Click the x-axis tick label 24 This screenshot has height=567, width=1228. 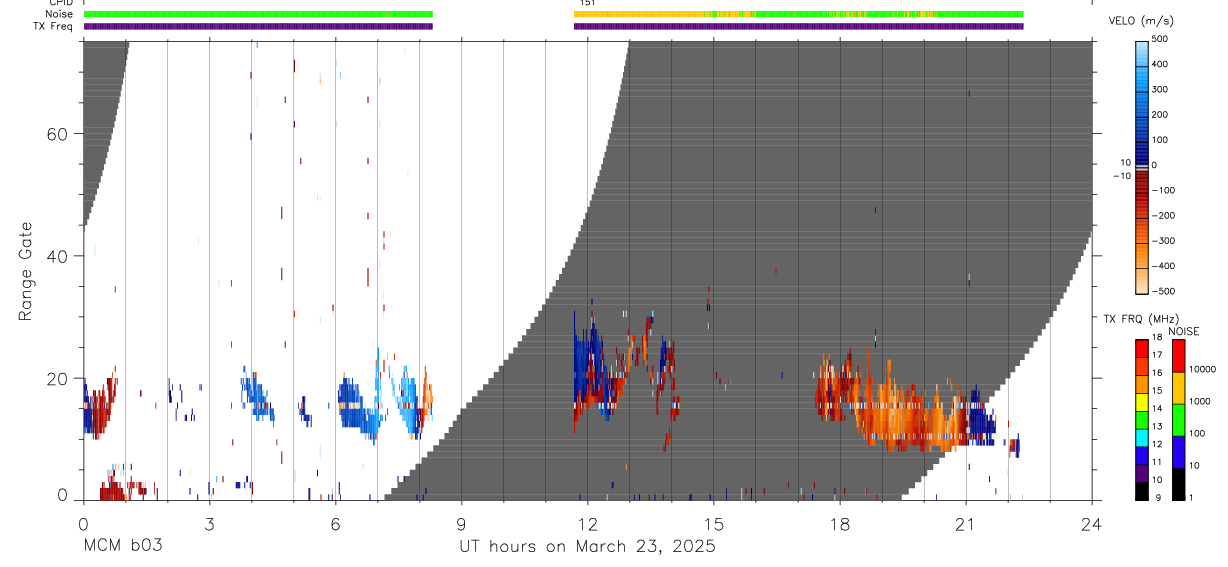pos(1092,523)
